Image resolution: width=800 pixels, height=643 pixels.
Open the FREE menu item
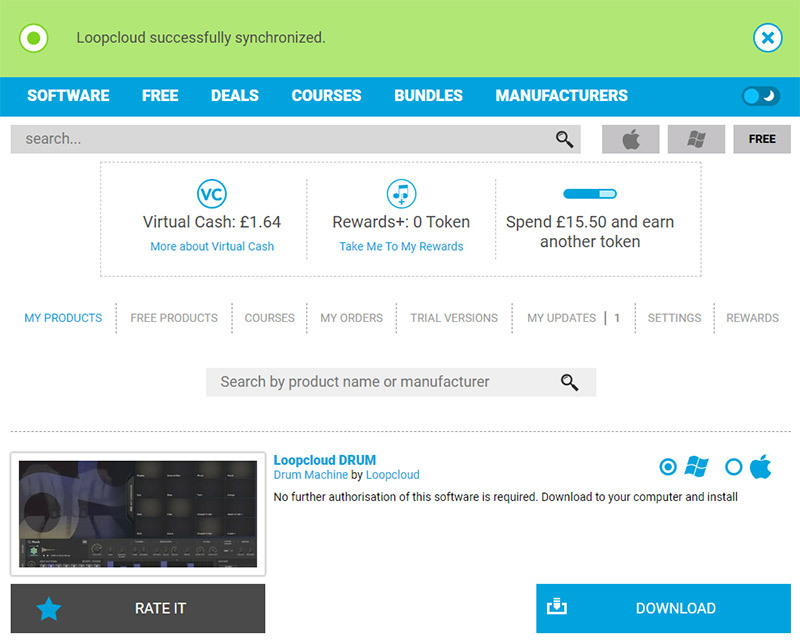click(160, 96)
